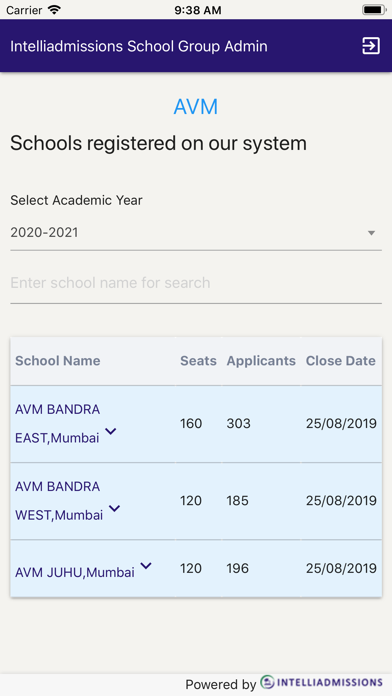Image resolution: width=392 pixels, height=696 pixels.
Task: Open the academic year dropdown arrow
Action: coord(372,233)
